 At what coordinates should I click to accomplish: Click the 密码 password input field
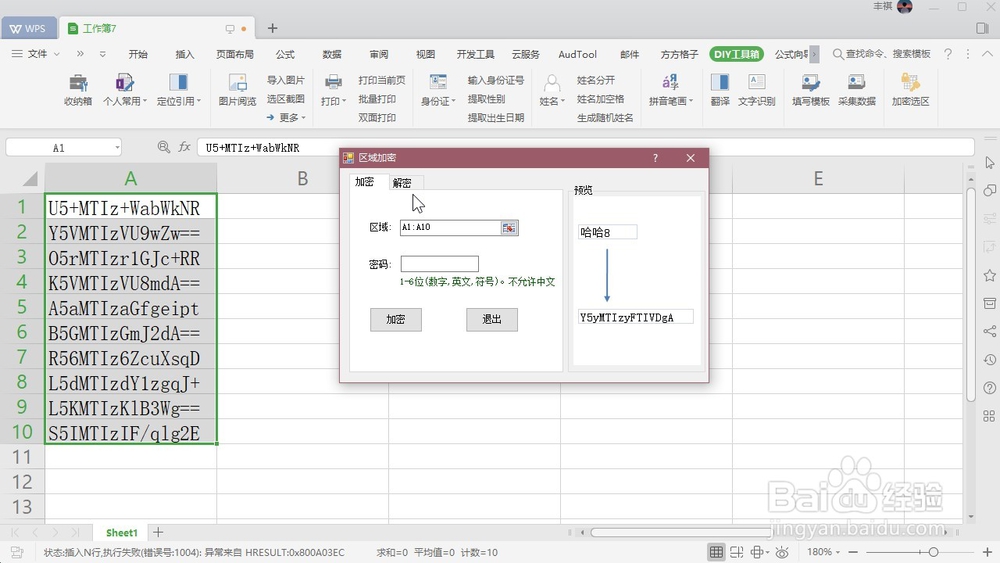point(439,264)
